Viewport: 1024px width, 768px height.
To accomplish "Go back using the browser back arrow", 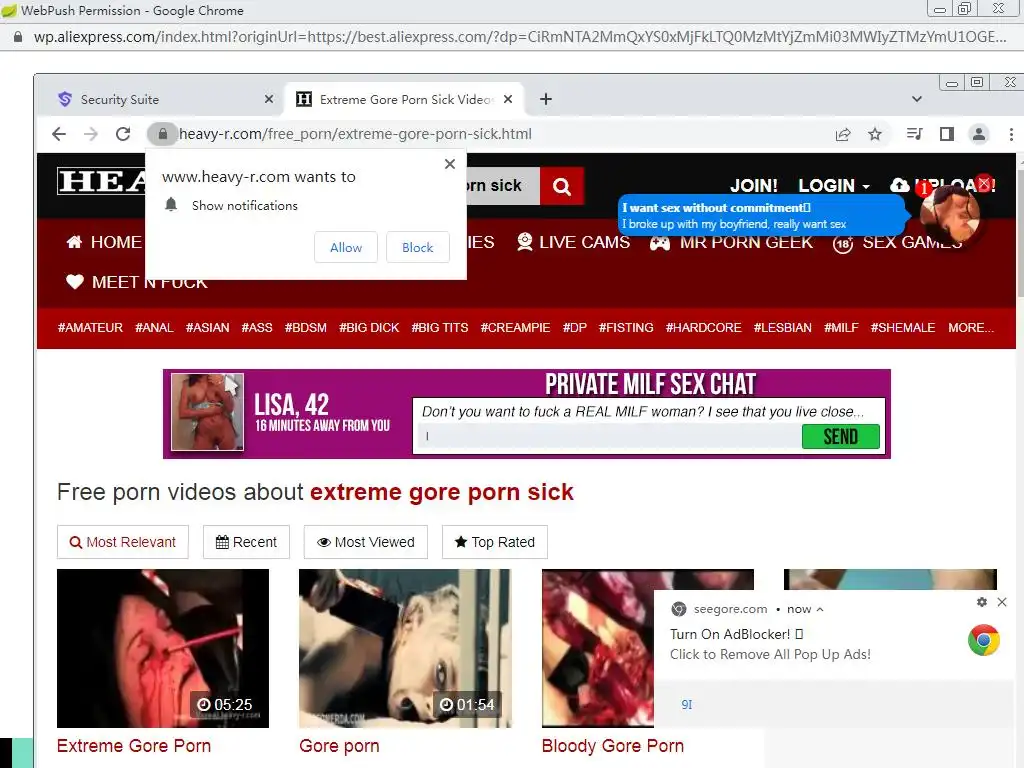I will pyautogui.click(x=59, y=134).
